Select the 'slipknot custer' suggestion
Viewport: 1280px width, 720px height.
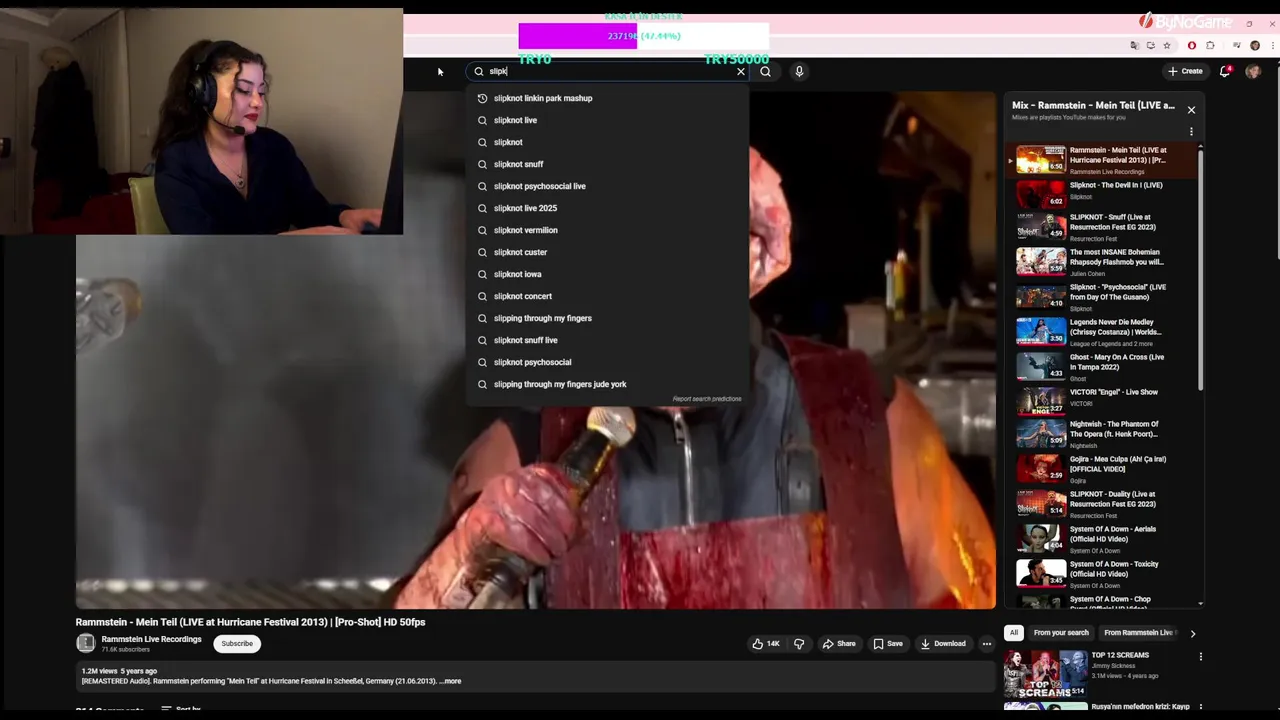coord(607,252)
